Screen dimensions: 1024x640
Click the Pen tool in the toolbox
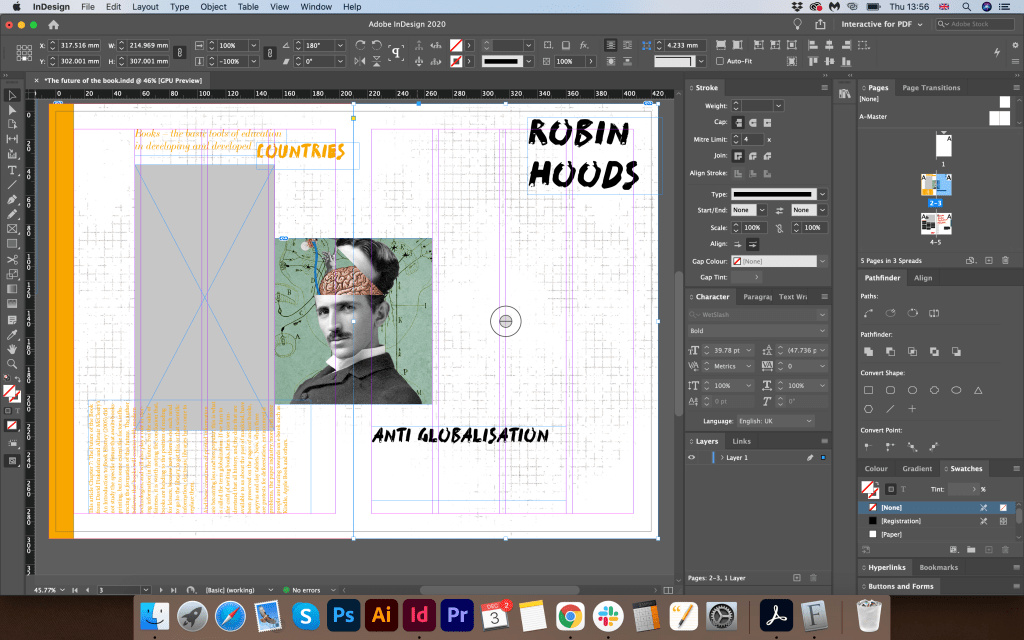(13, 199)
